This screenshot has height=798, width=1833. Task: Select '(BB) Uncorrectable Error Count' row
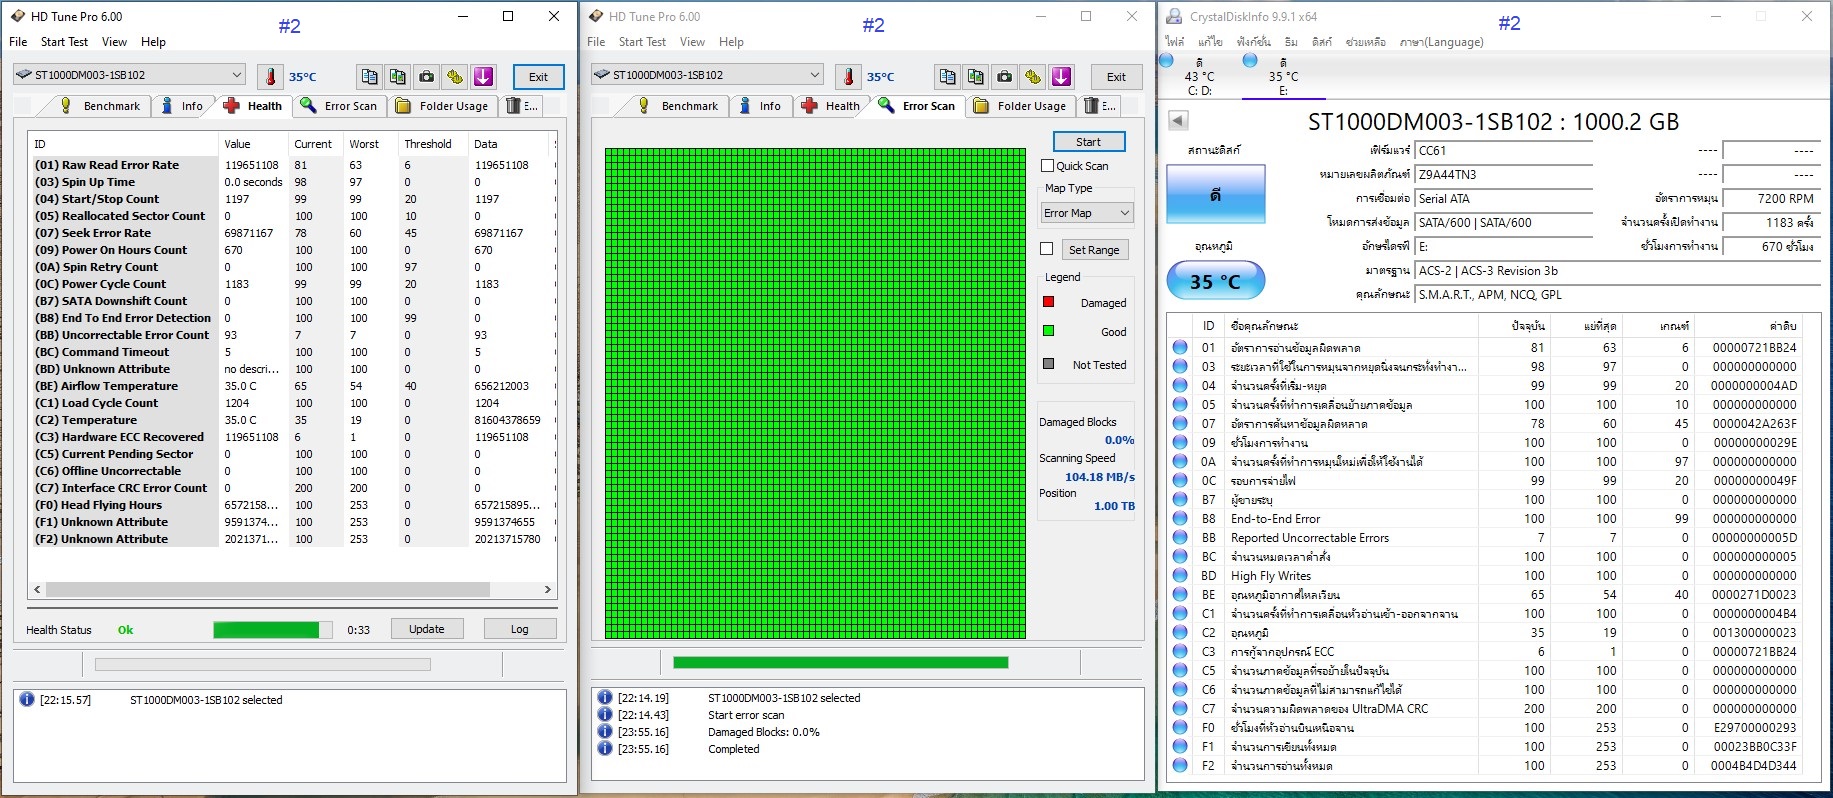pyautogui.click(x=292, y=335)
